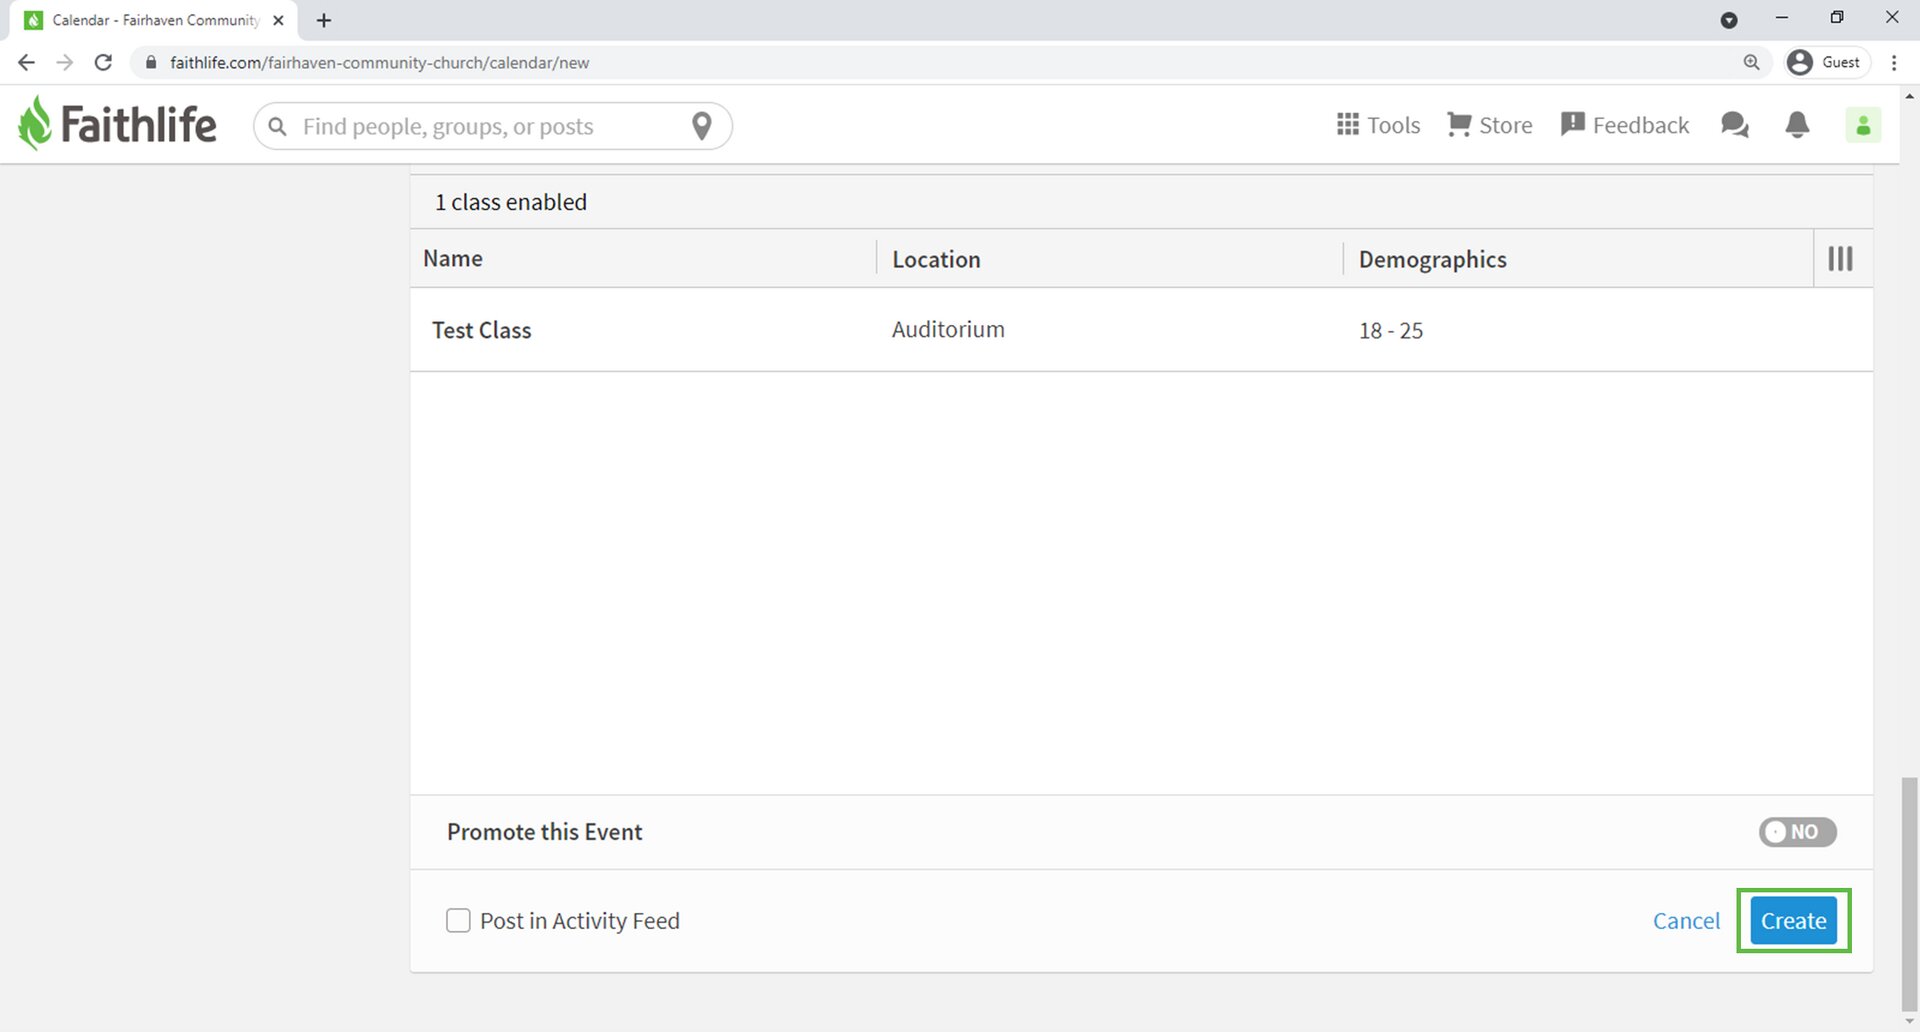Click the address bar URL
Image resolution: width=1920 pixels, height=1032 pixels.
379,62
